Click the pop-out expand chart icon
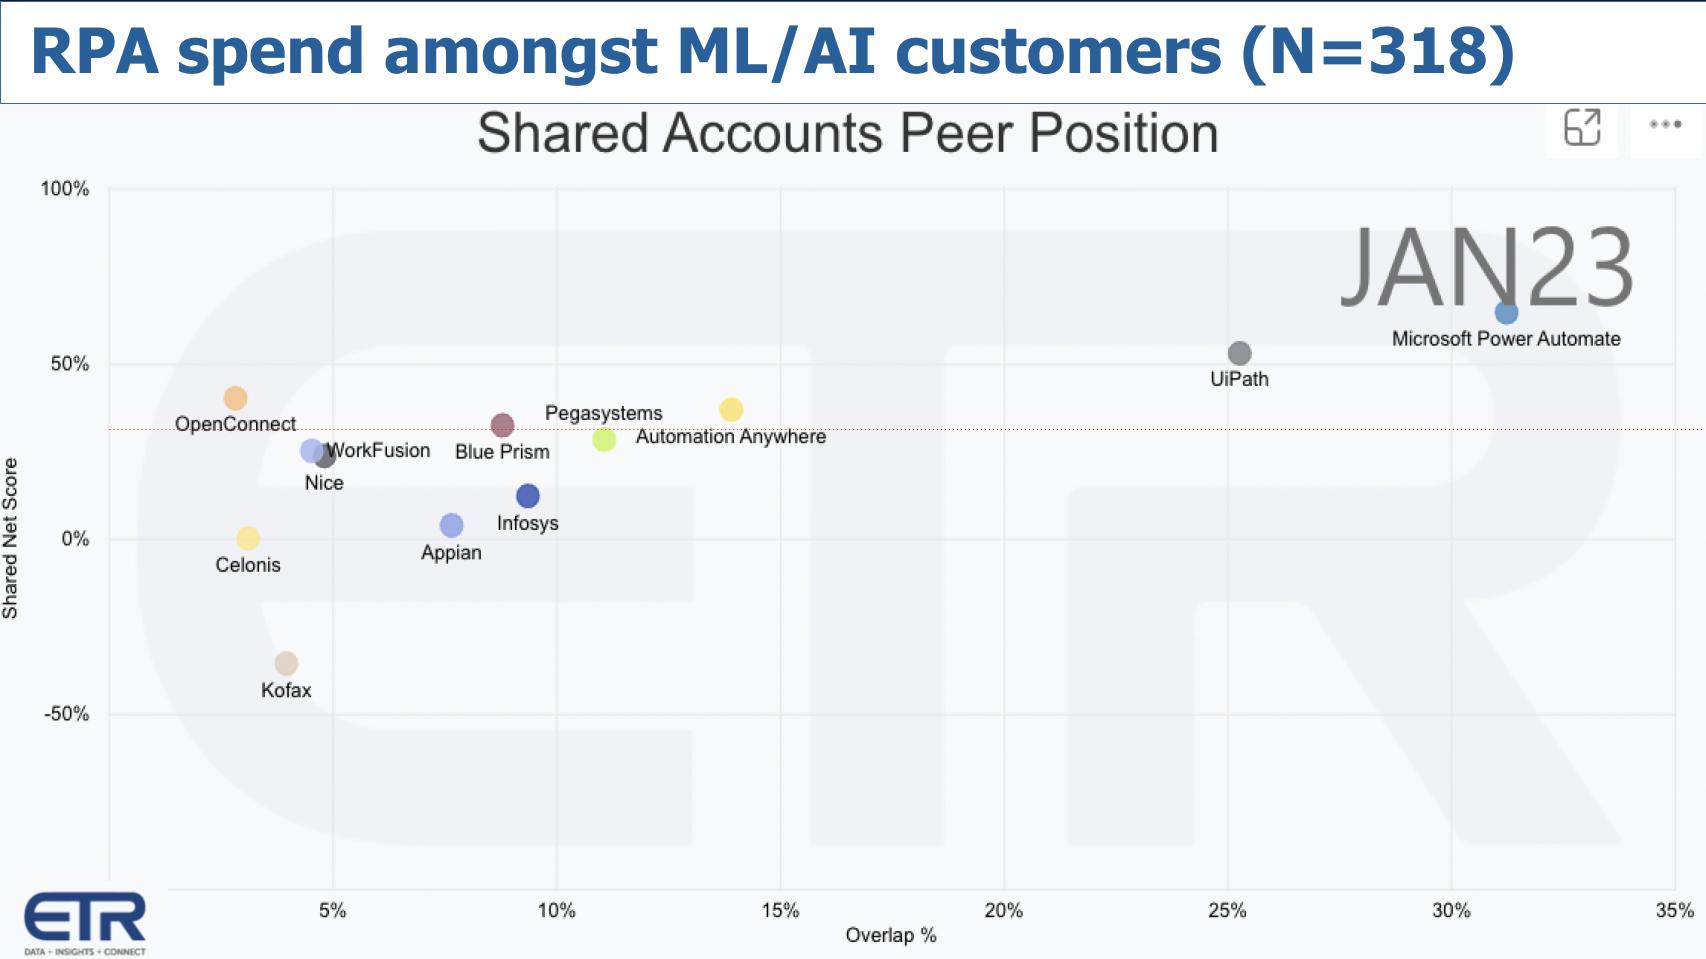The image size is (1706, 959). pyautogui.click(x=1582, y=128)
